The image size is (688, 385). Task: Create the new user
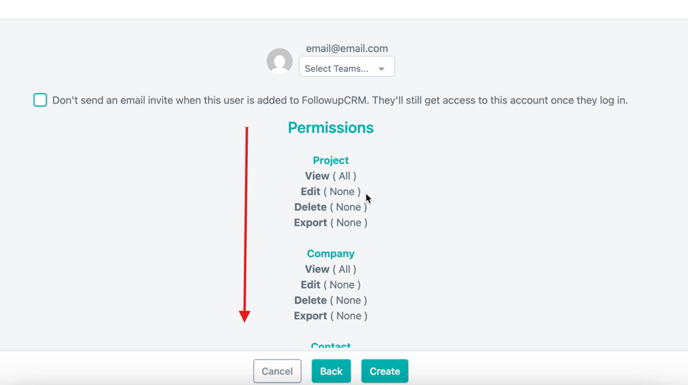pyautogui.click(x=384, y=371)
